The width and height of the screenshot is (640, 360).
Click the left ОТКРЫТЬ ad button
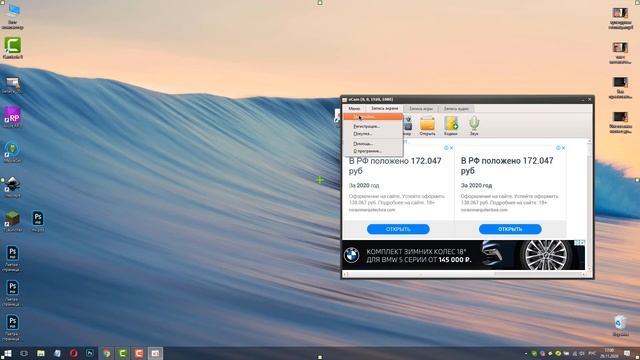pyautogui.click(x=398, y=229)
